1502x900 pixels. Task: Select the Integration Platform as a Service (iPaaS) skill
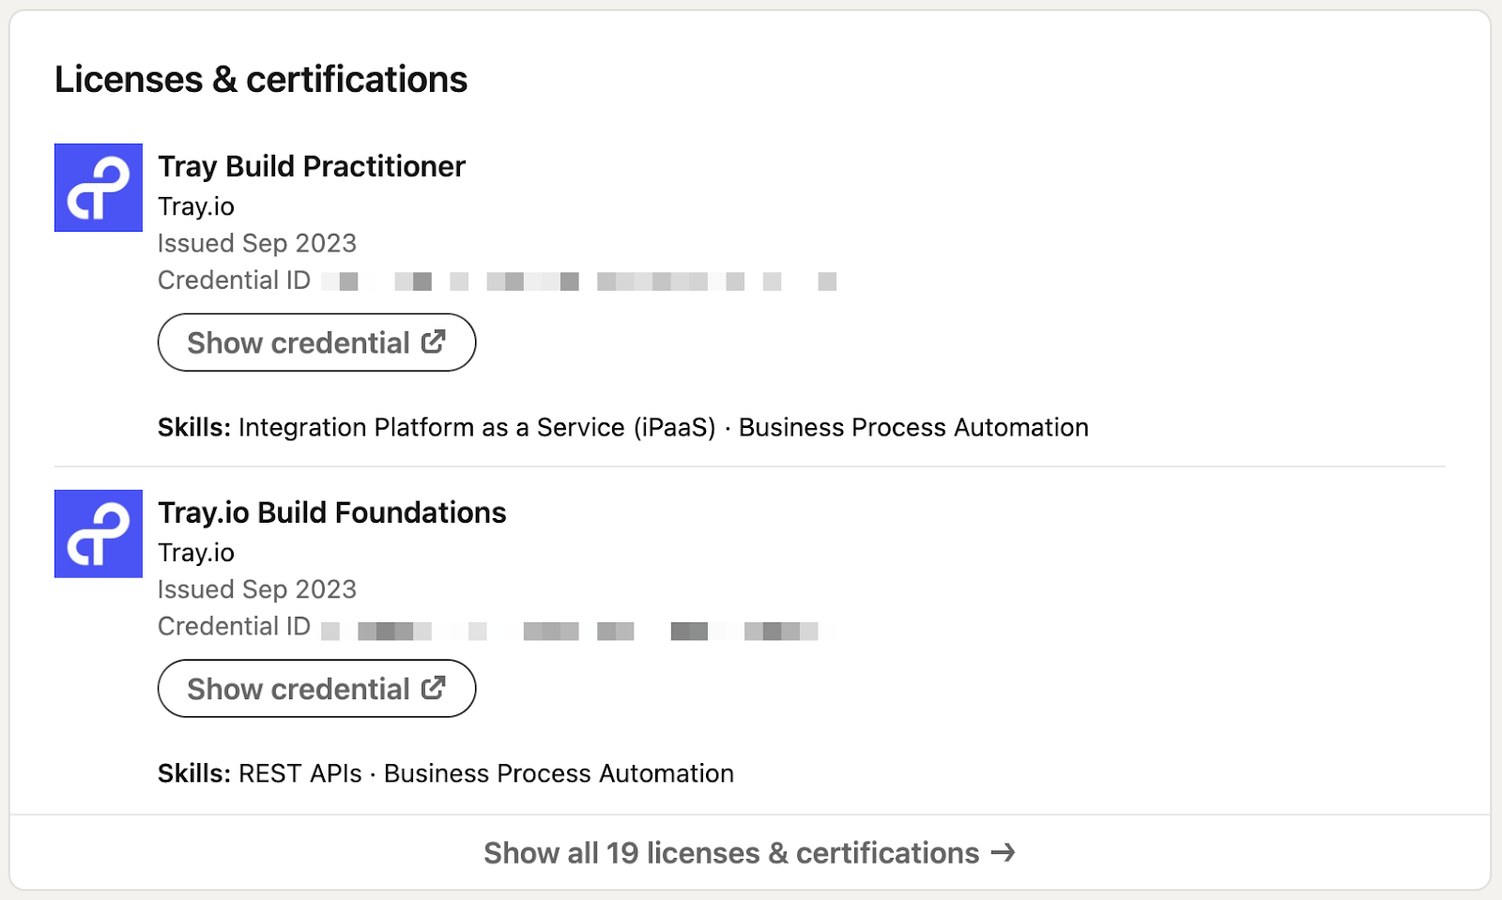click(x=476, y=428)
